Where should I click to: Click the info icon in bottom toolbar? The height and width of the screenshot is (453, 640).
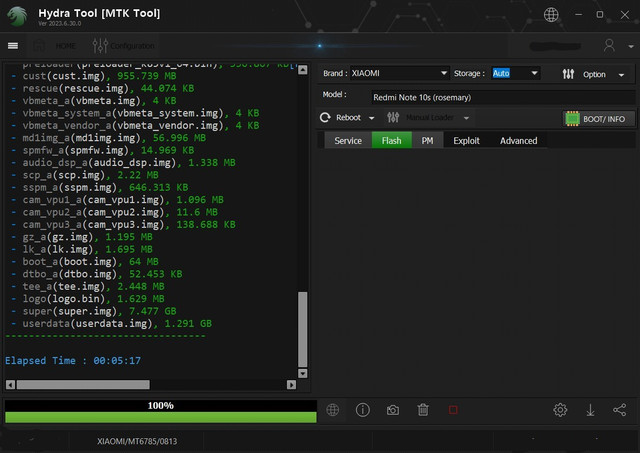362,410
